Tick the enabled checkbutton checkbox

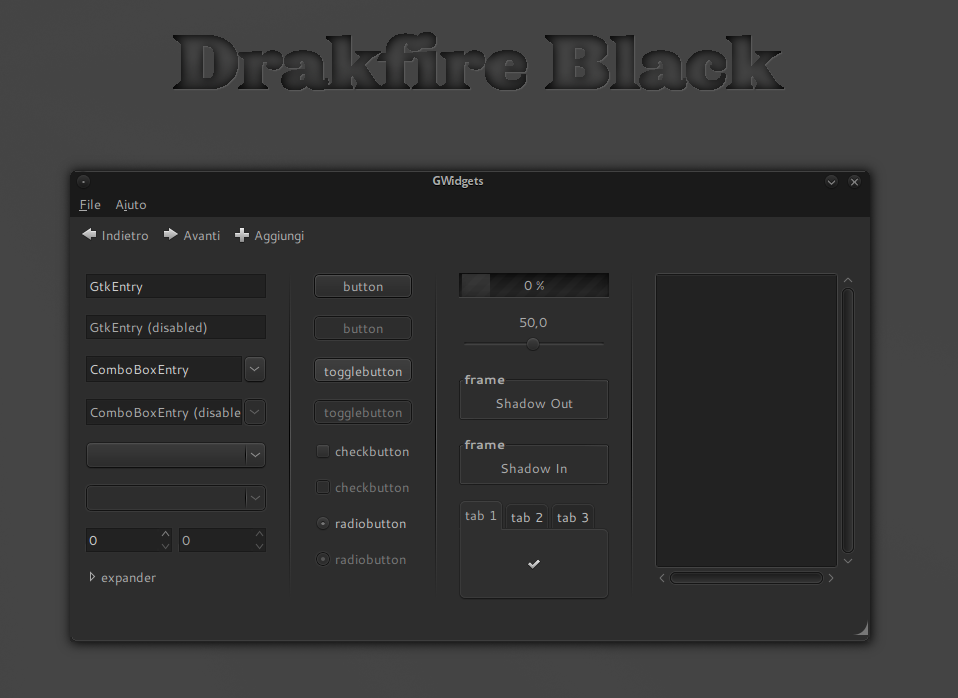(x=323, y=452)
